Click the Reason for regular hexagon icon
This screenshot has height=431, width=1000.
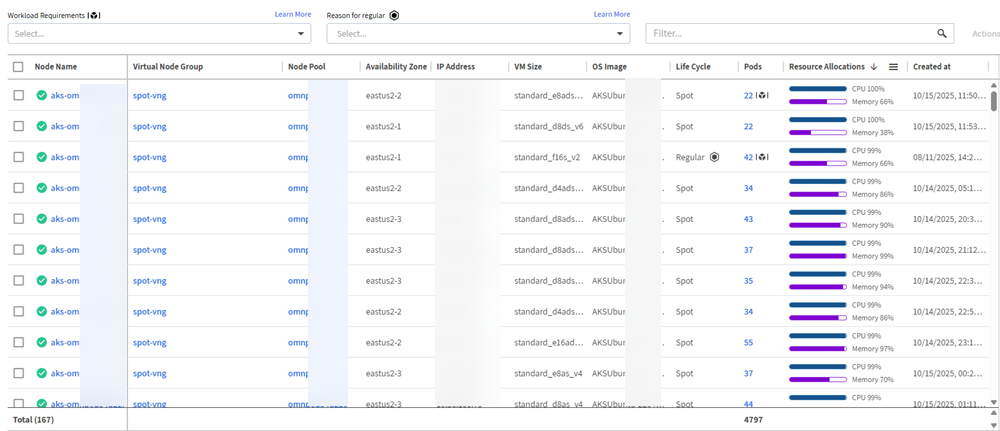[x=394, y=15]
